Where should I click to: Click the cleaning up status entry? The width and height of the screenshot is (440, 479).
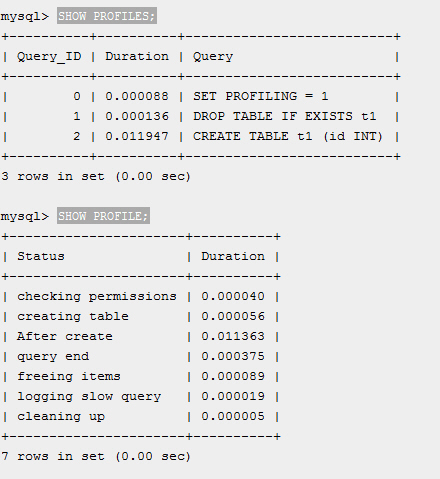click(61, 416)
